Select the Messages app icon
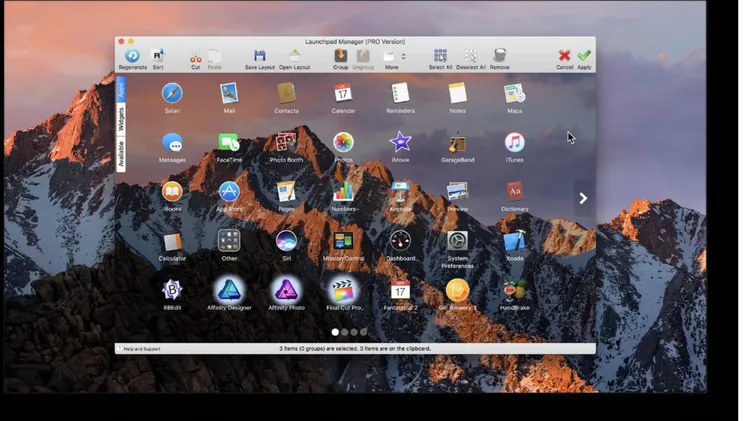750x421 pixels. point(172,142)
